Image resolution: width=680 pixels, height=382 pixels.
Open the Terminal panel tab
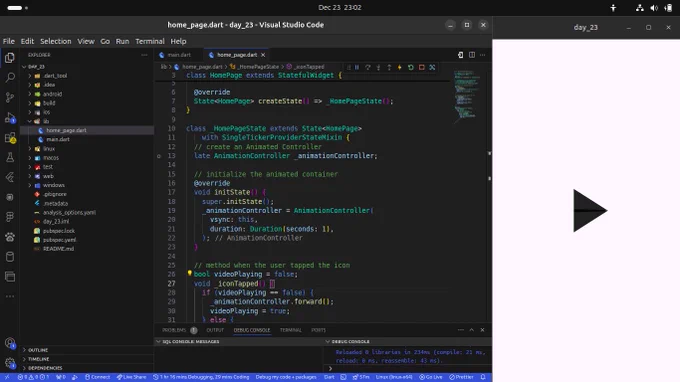[291, 330]
